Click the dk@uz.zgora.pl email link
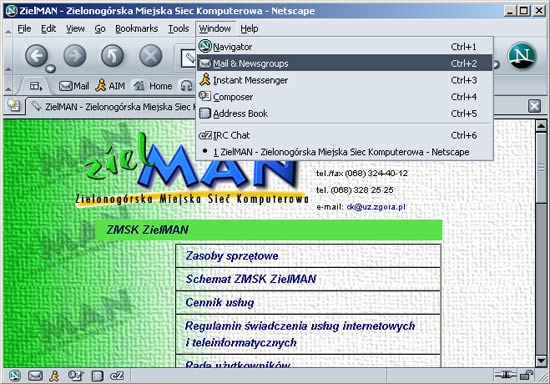 [376, 207]
